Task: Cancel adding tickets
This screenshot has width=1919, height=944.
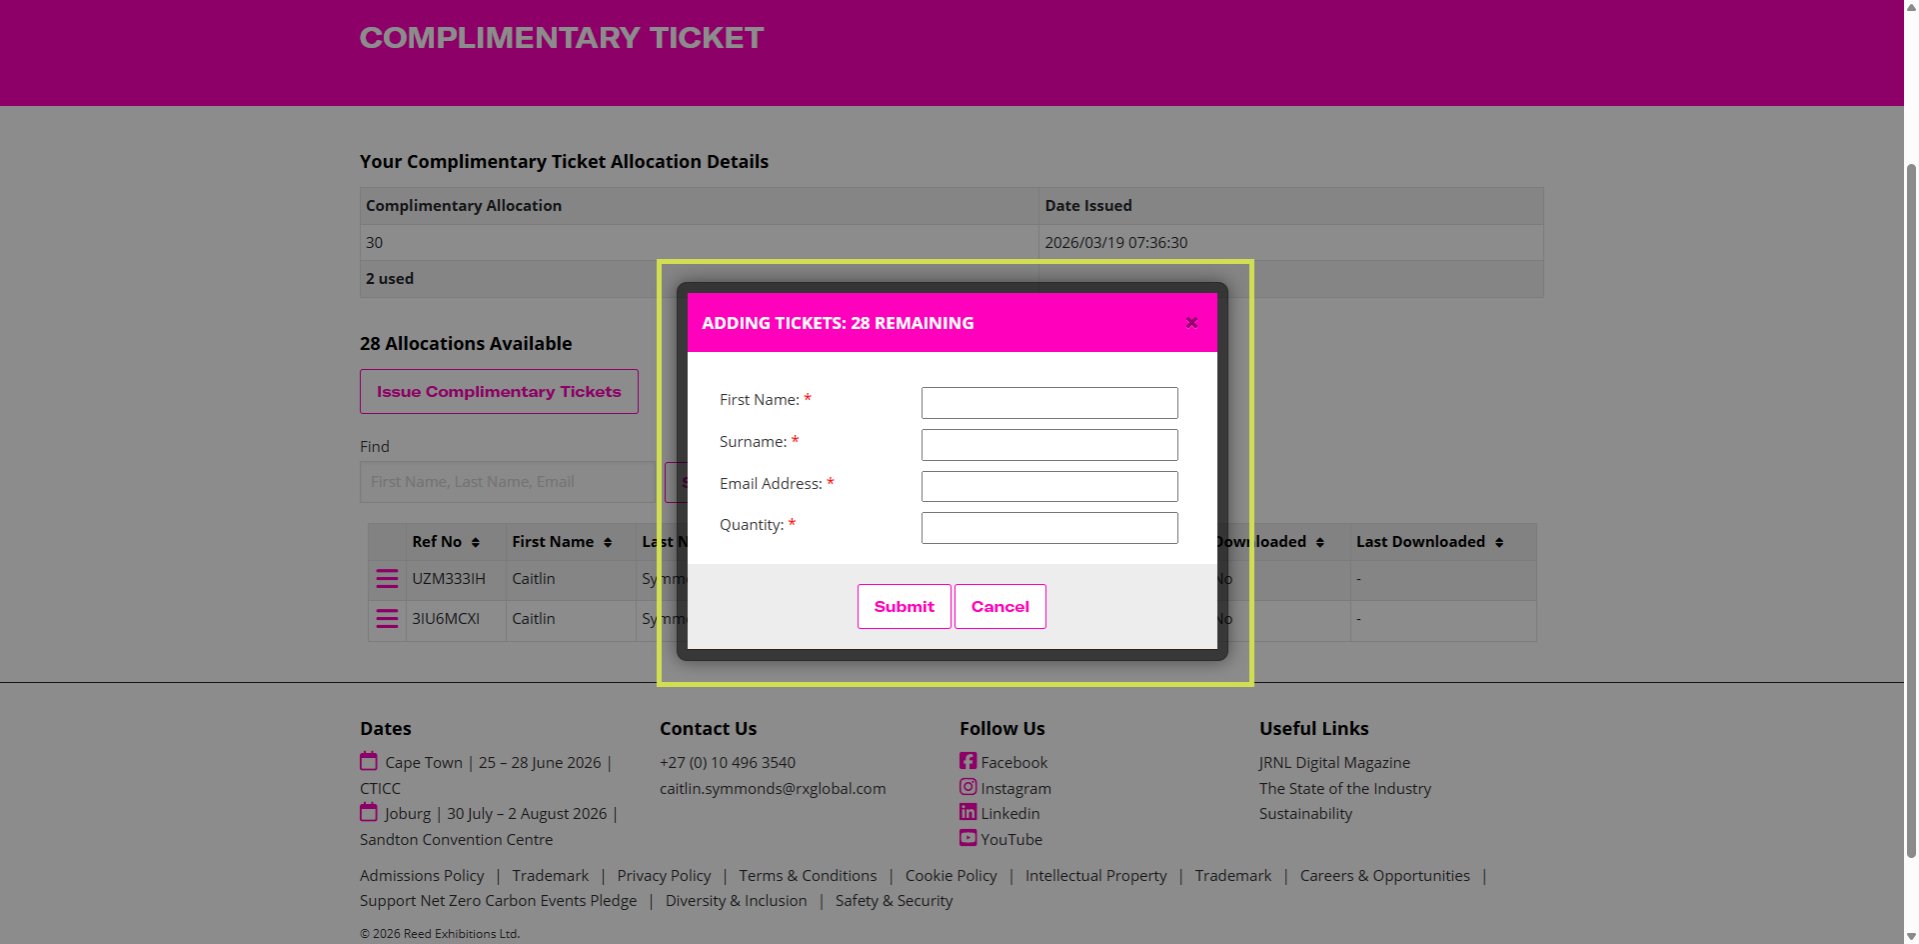Action: click(1000, 607)
